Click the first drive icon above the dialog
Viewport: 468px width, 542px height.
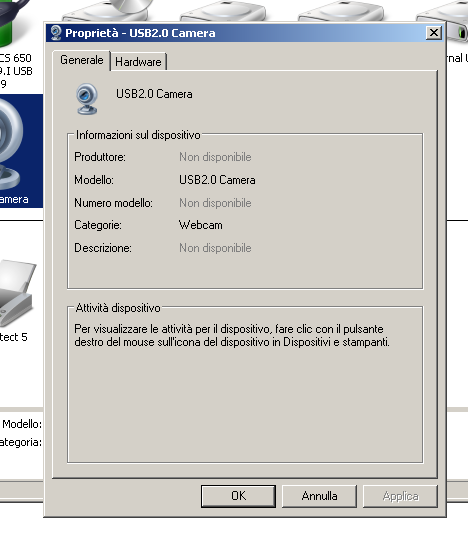pos(105,11)
